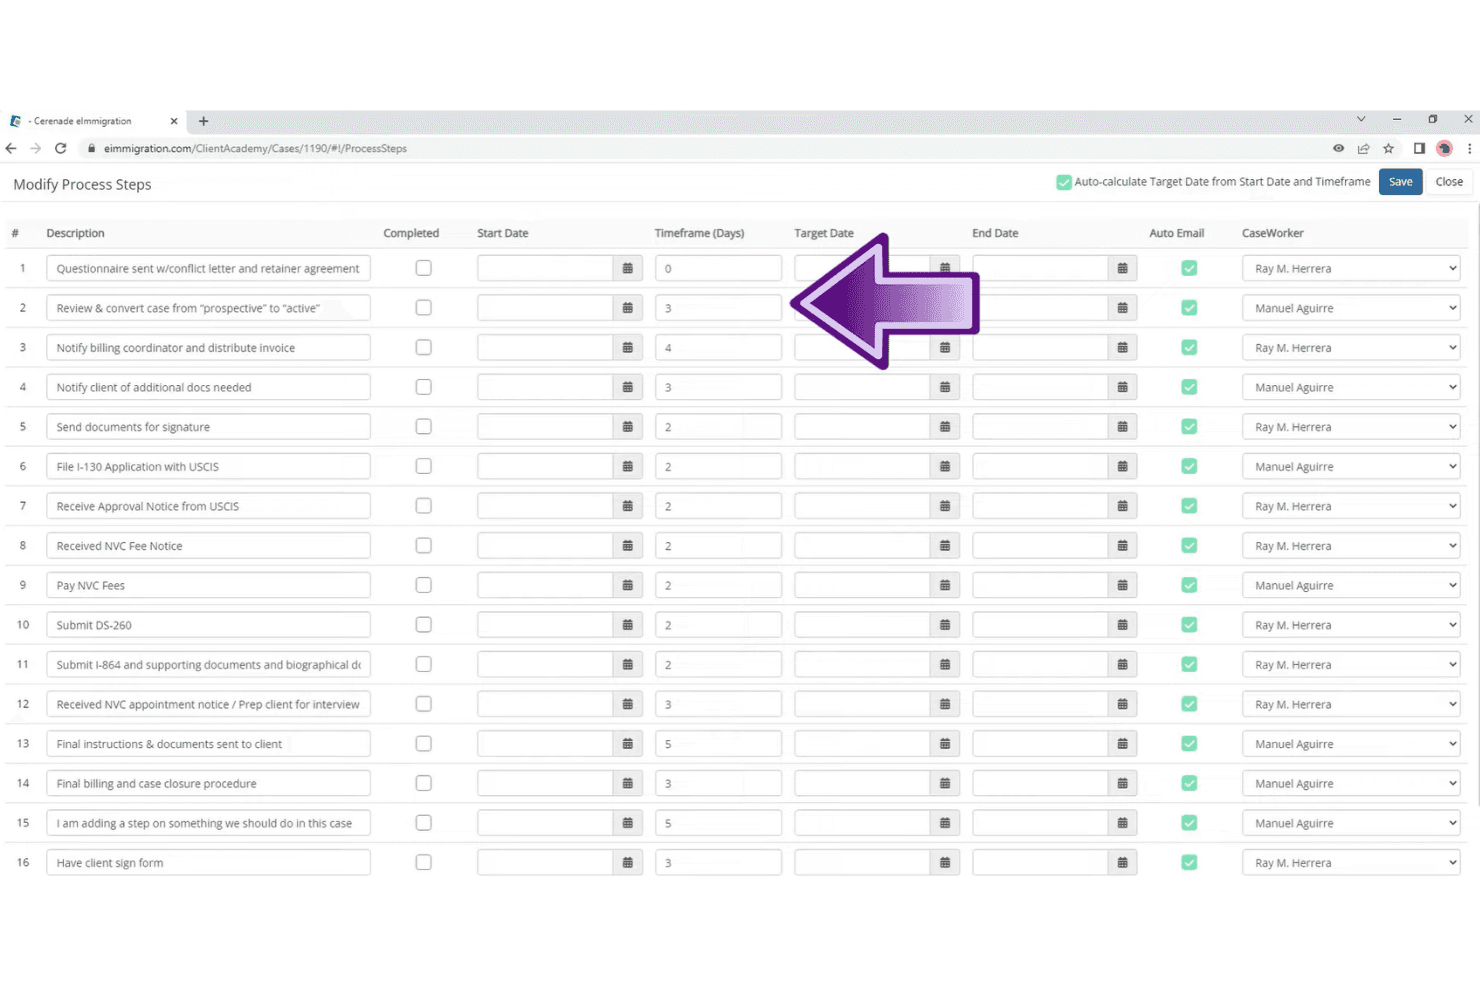Edit description Send documents for signature
Viewport: 1480px width, 987px height.
point(208,427)
